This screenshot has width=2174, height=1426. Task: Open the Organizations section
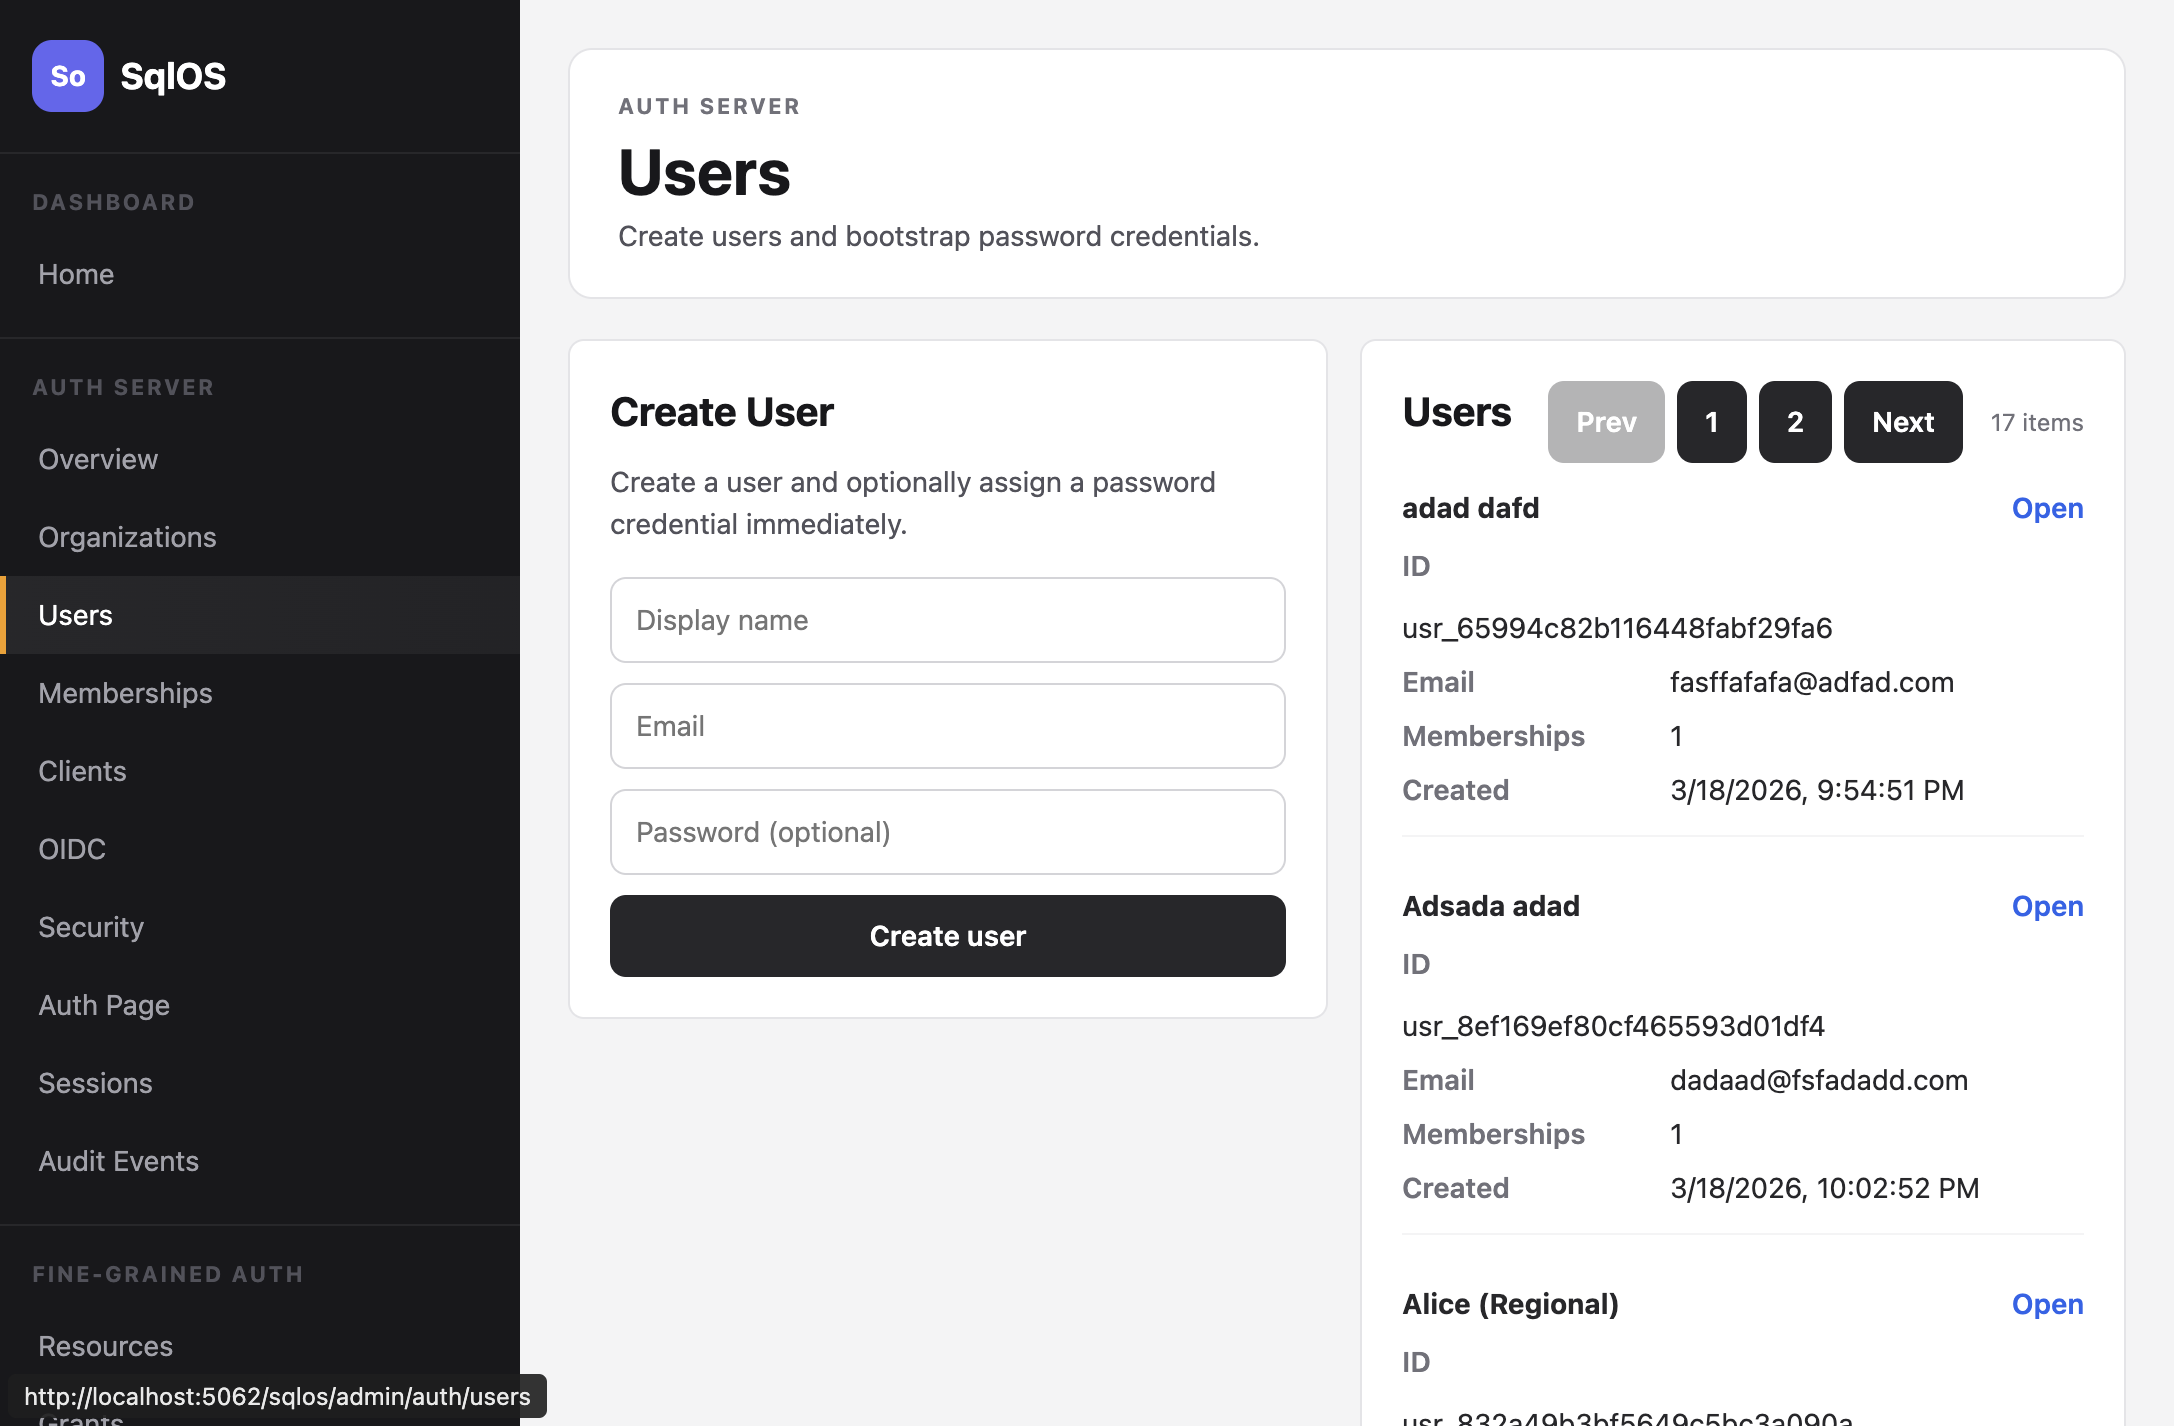(127, 537)
